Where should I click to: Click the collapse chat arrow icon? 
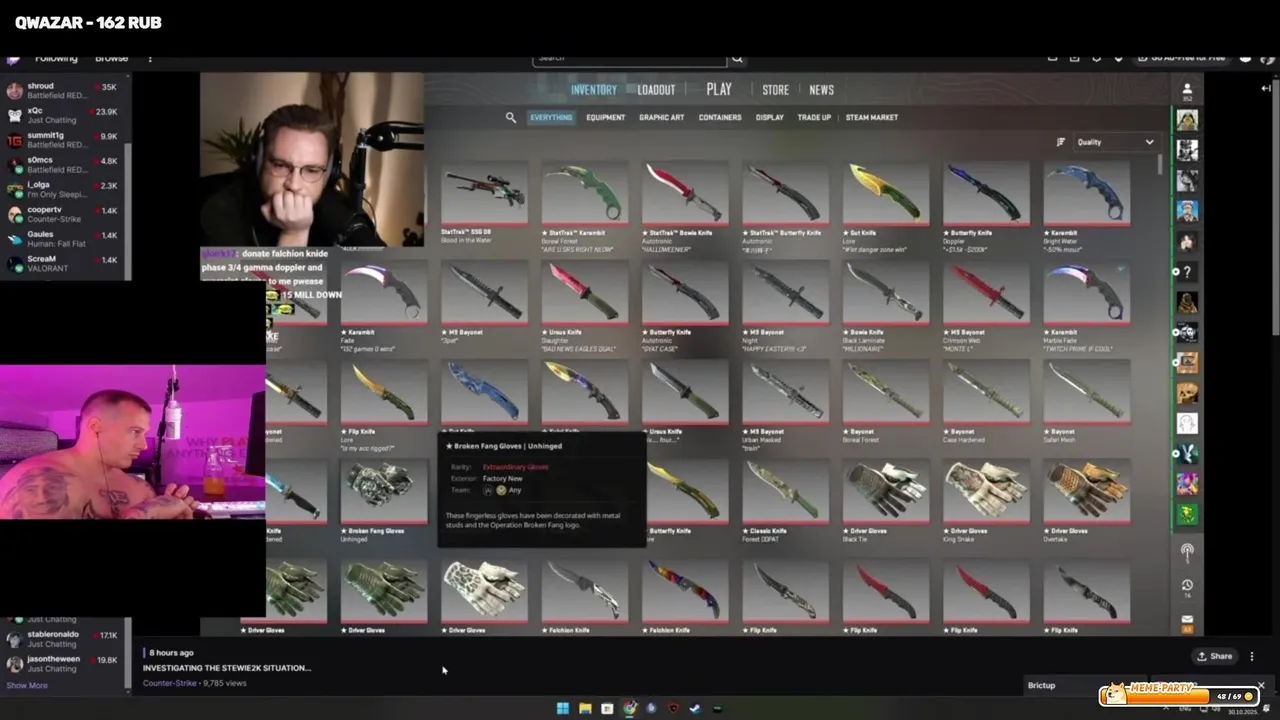(x=1265, y=88)
